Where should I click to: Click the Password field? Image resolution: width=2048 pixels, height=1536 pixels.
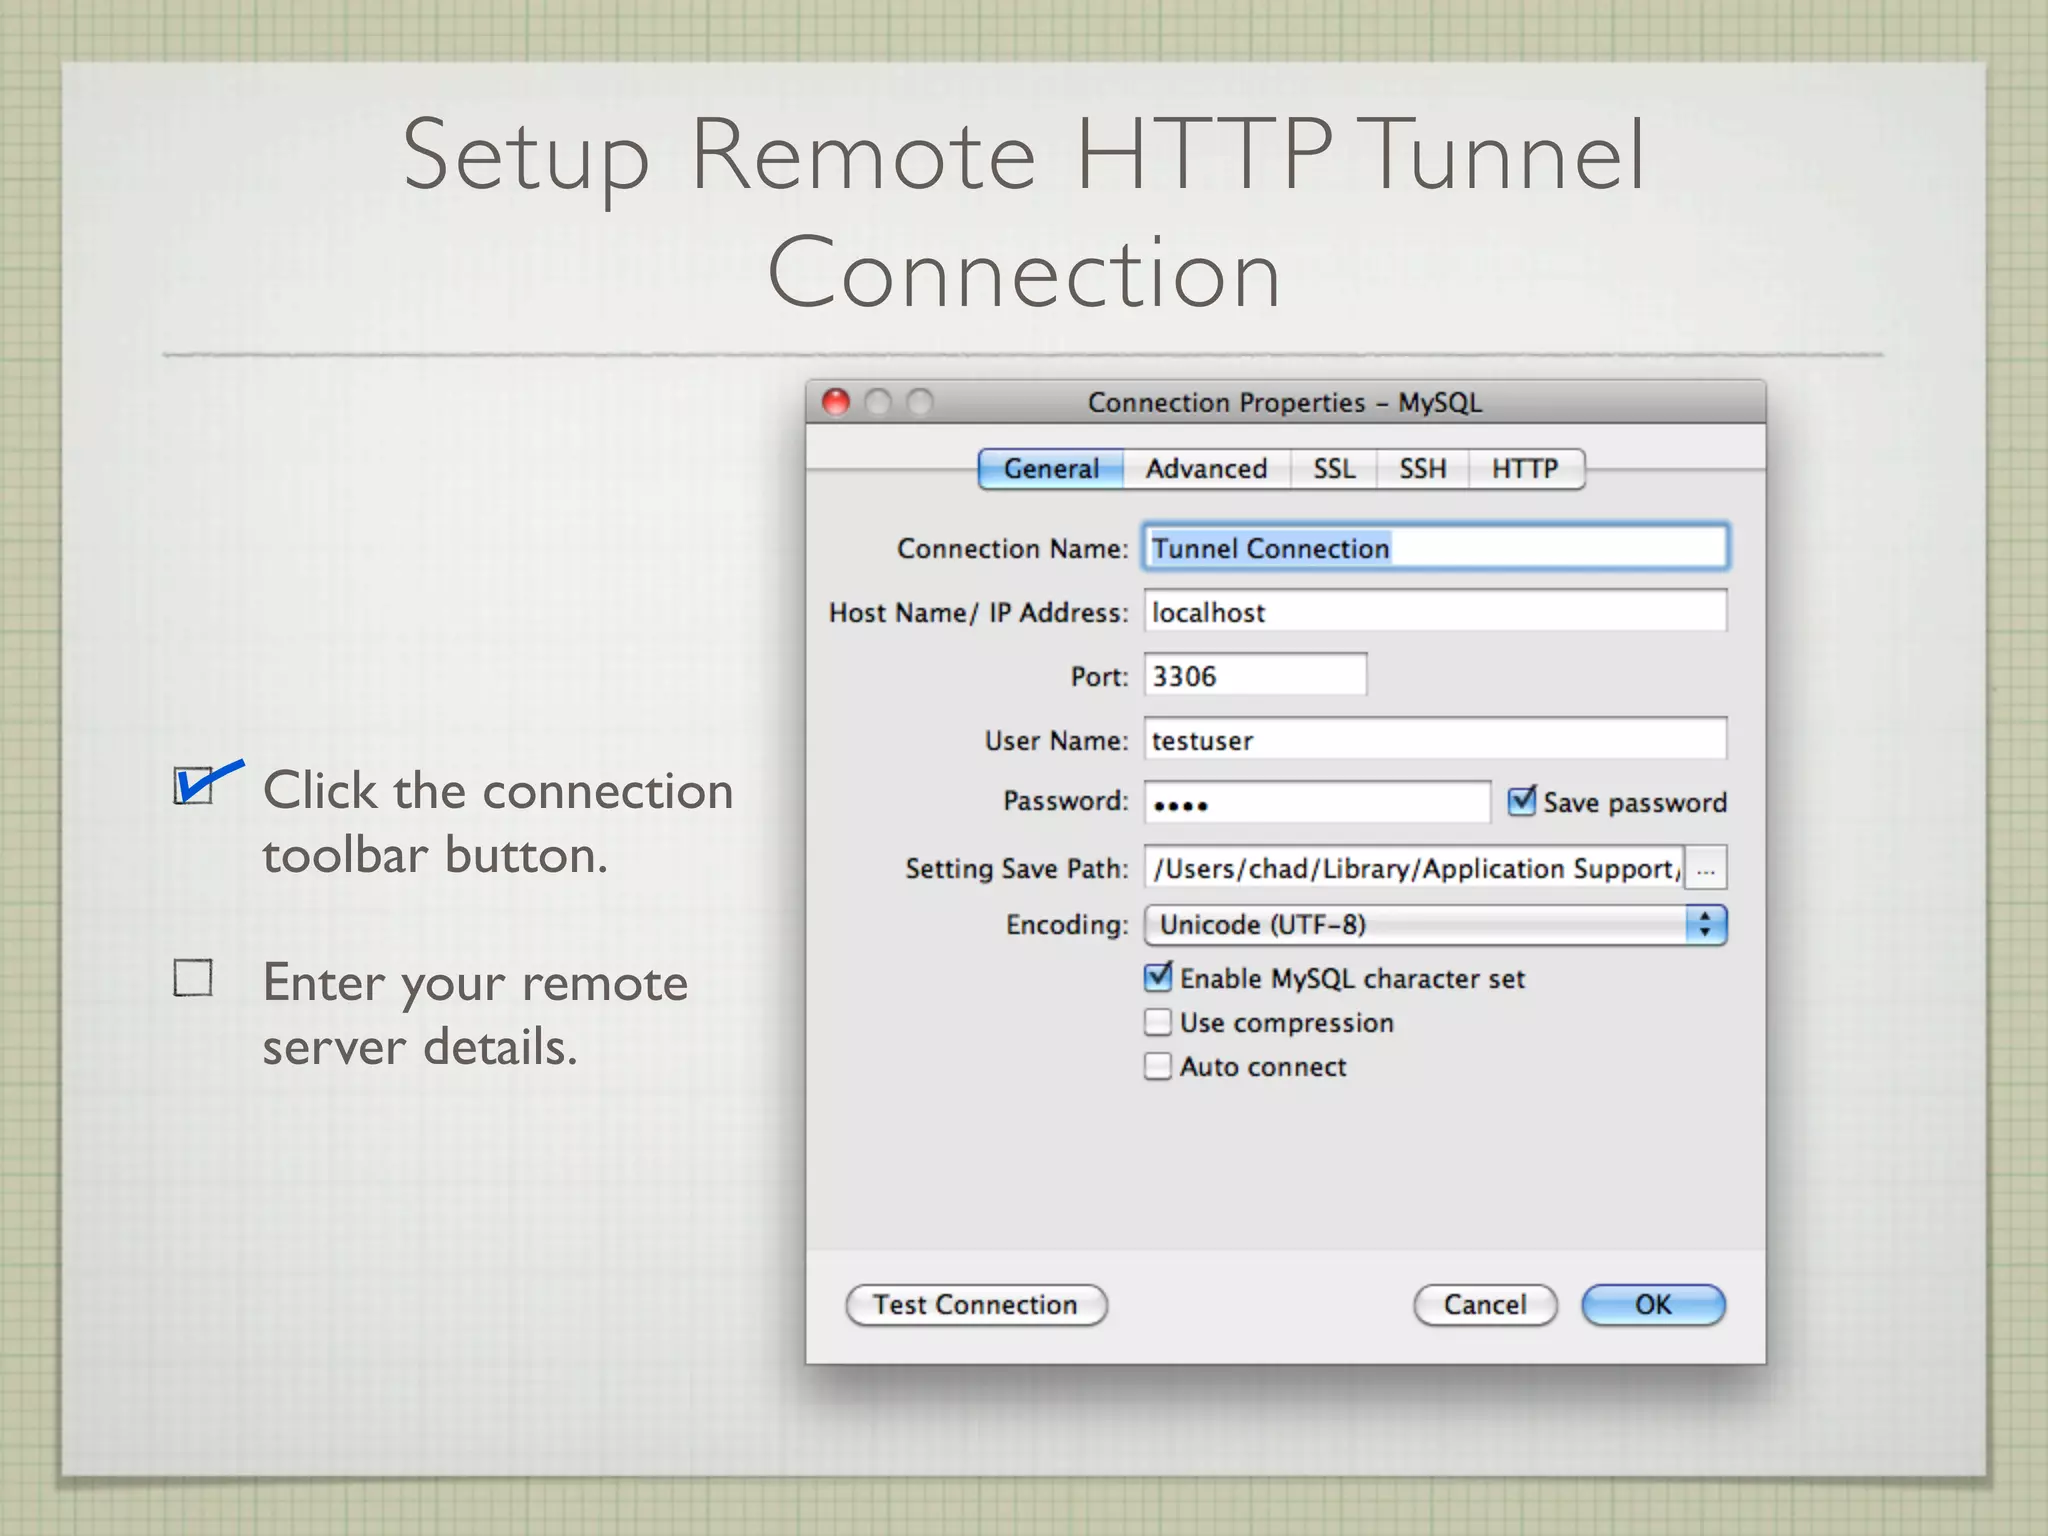click(x=1317, y=803)
